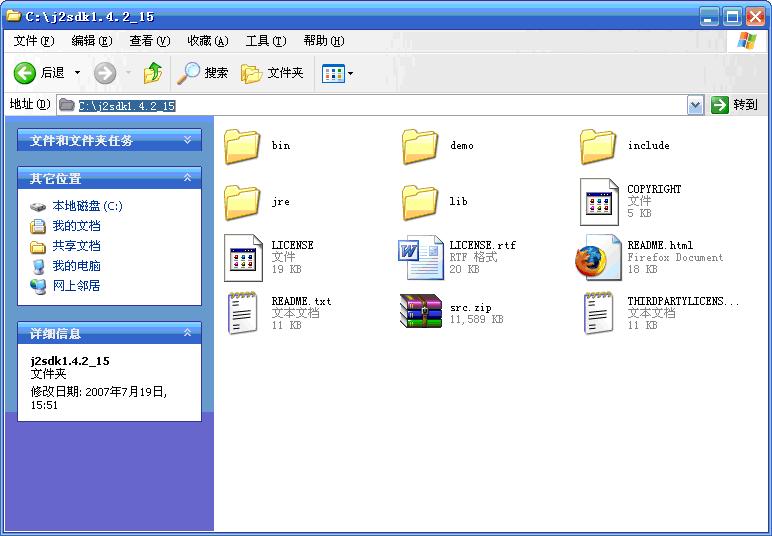Open the 收藏(A) menu
Screen dimensions: 772x536
pyautogui.click(x=208, y=41)
